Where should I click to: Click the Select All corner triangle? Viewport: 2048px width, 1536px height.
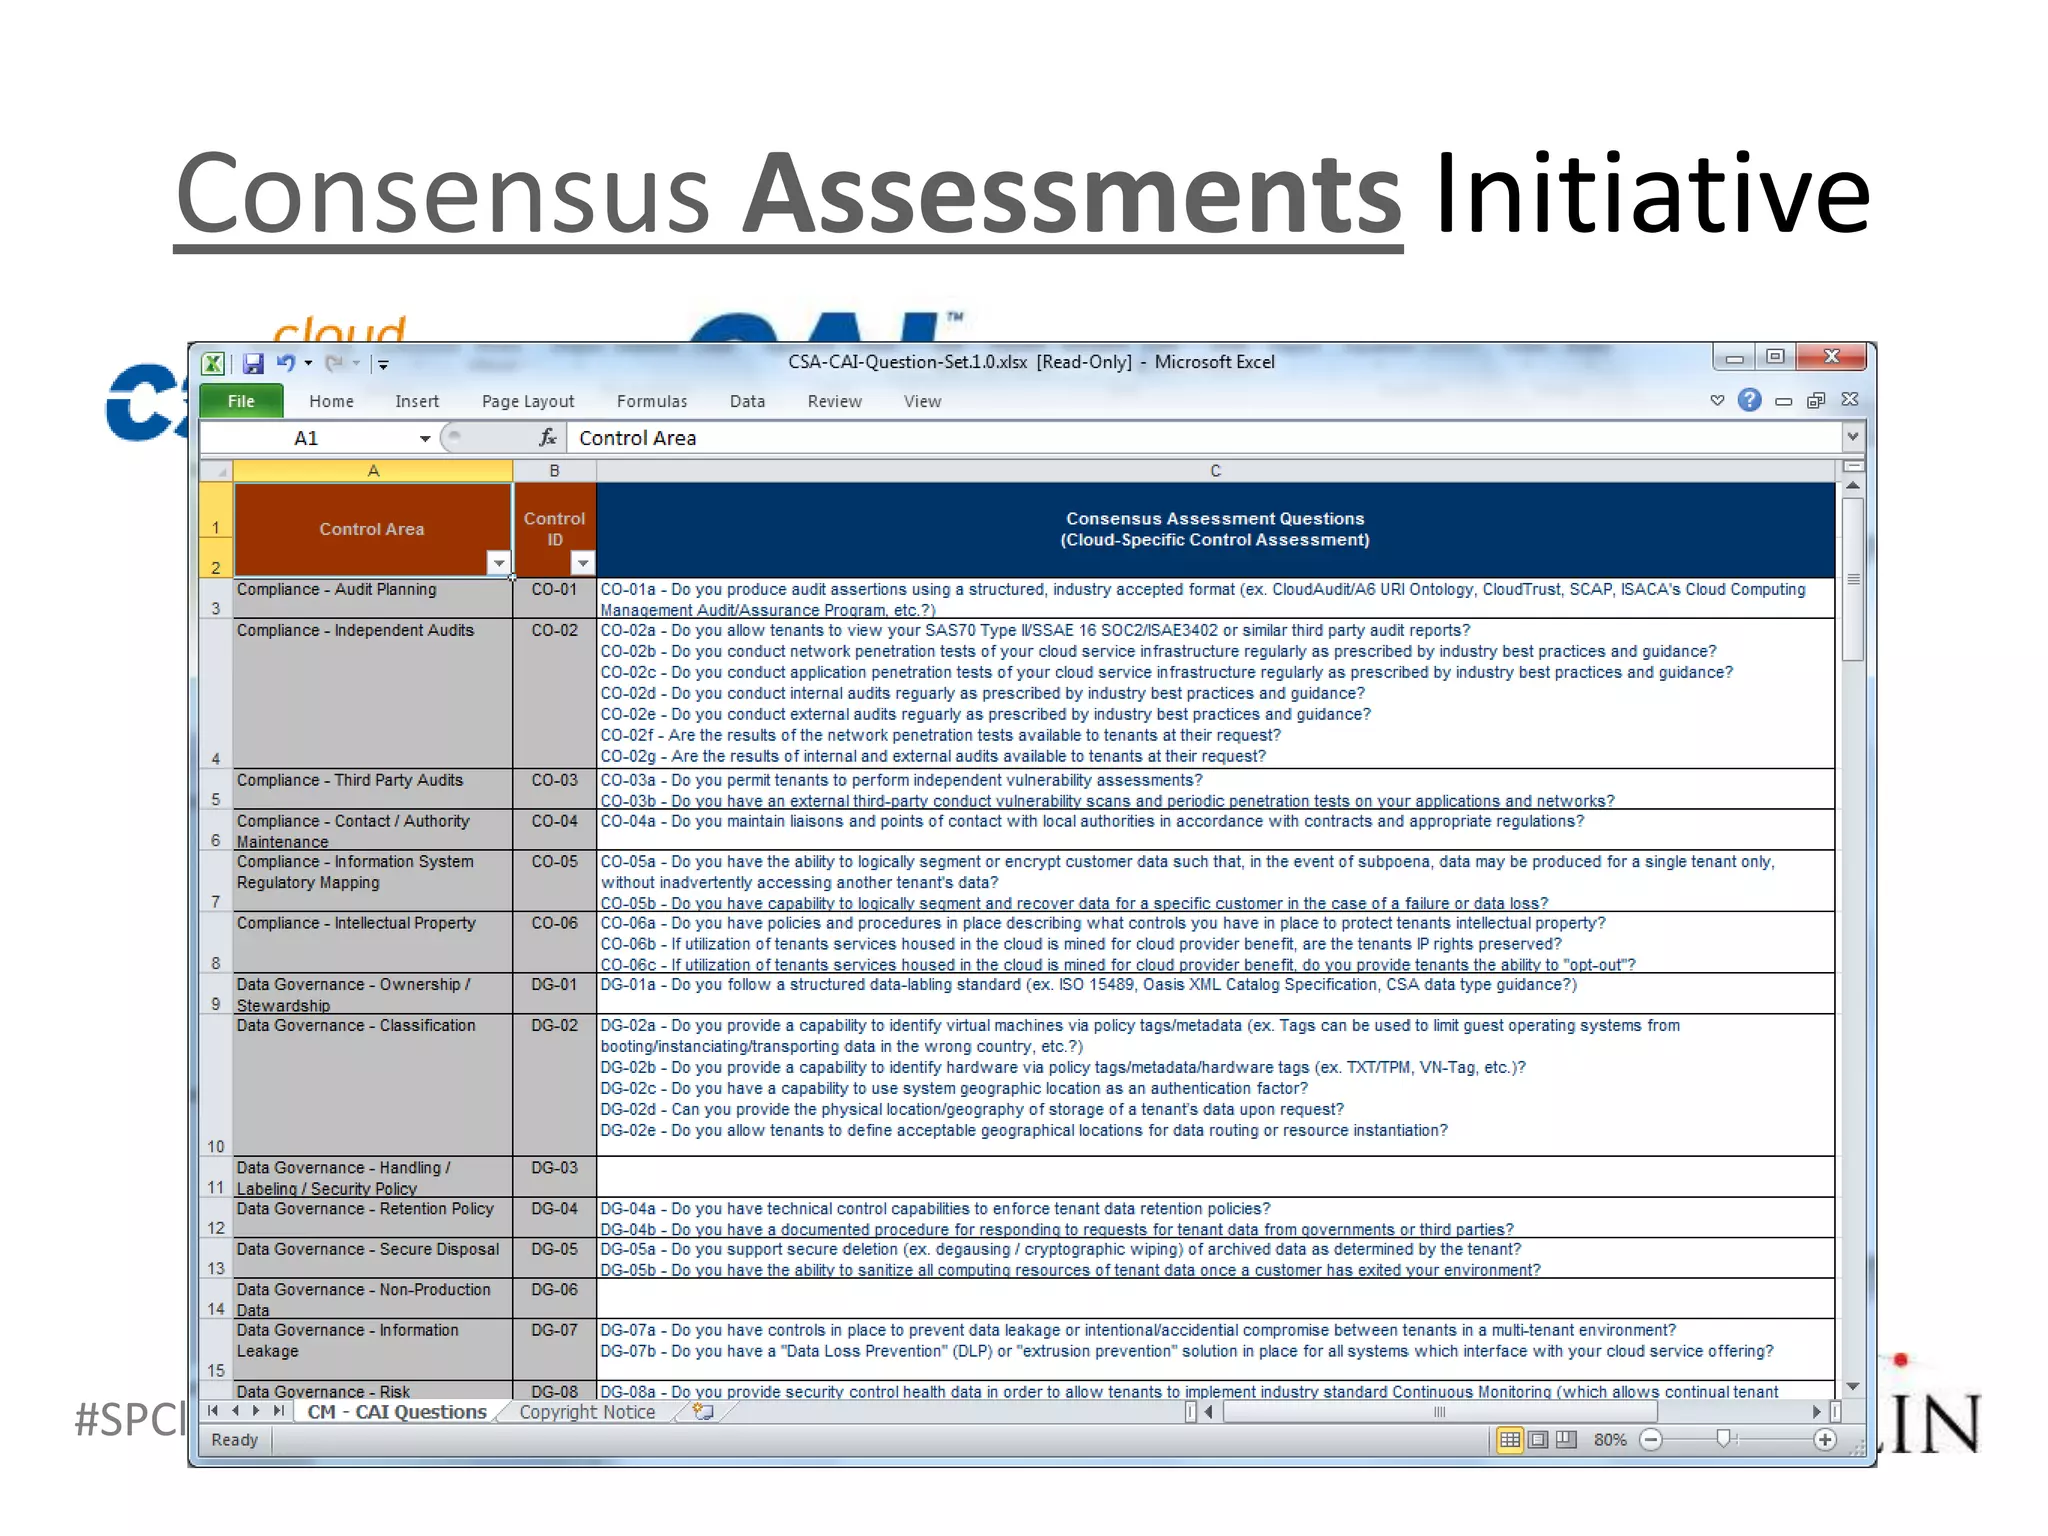coord(216,470)
